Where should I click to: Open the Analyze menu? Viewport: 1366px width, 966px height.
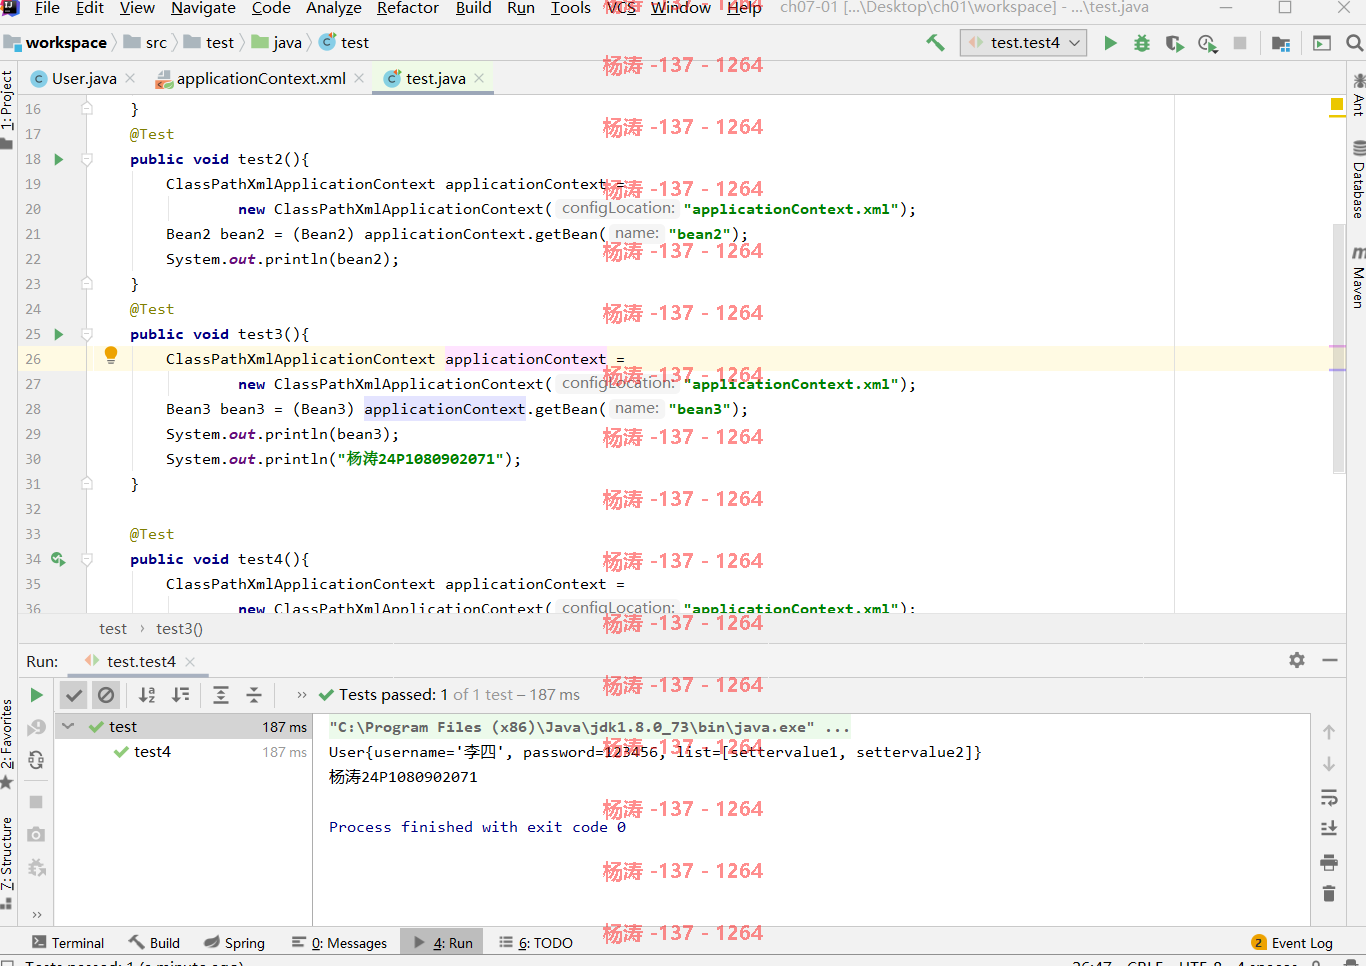[334, 8]
